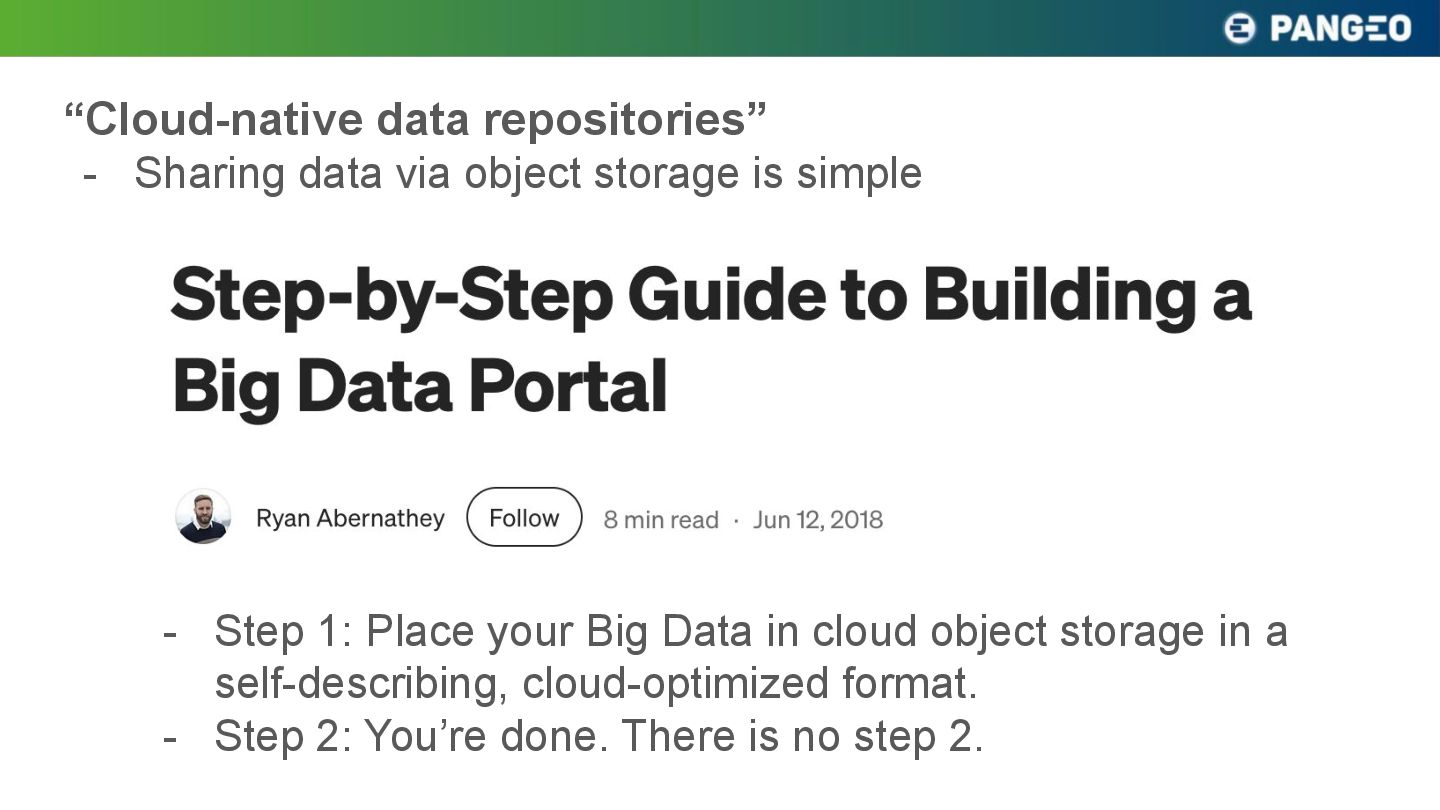
Task: Click Ryan Abernathey's profile avatar
Action: tap(203, 517)
